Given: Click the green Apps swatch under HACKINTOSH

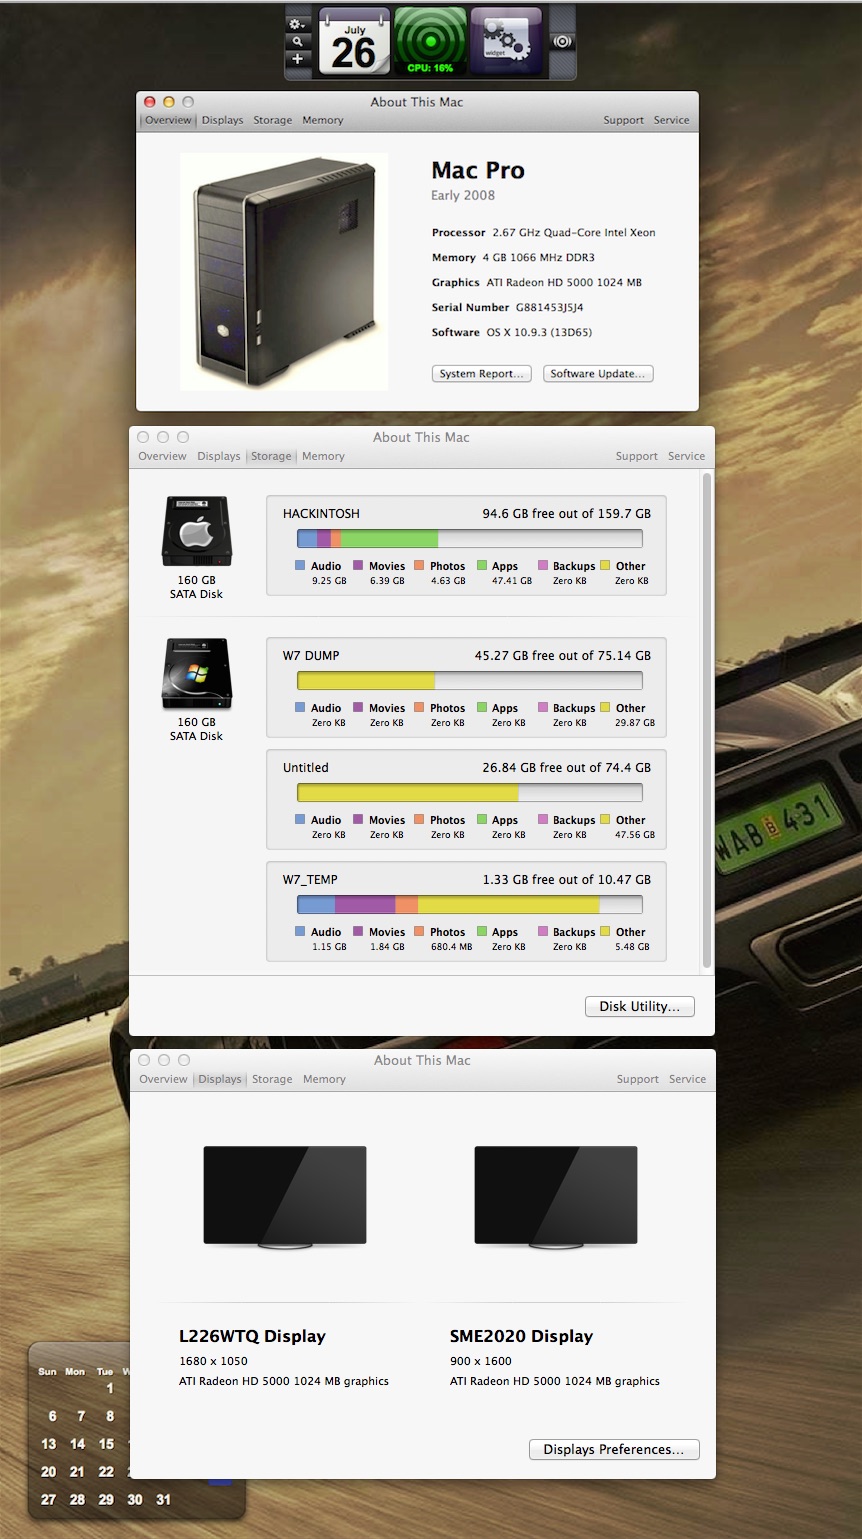Looking at the screenshot, I should coord(482,565).
